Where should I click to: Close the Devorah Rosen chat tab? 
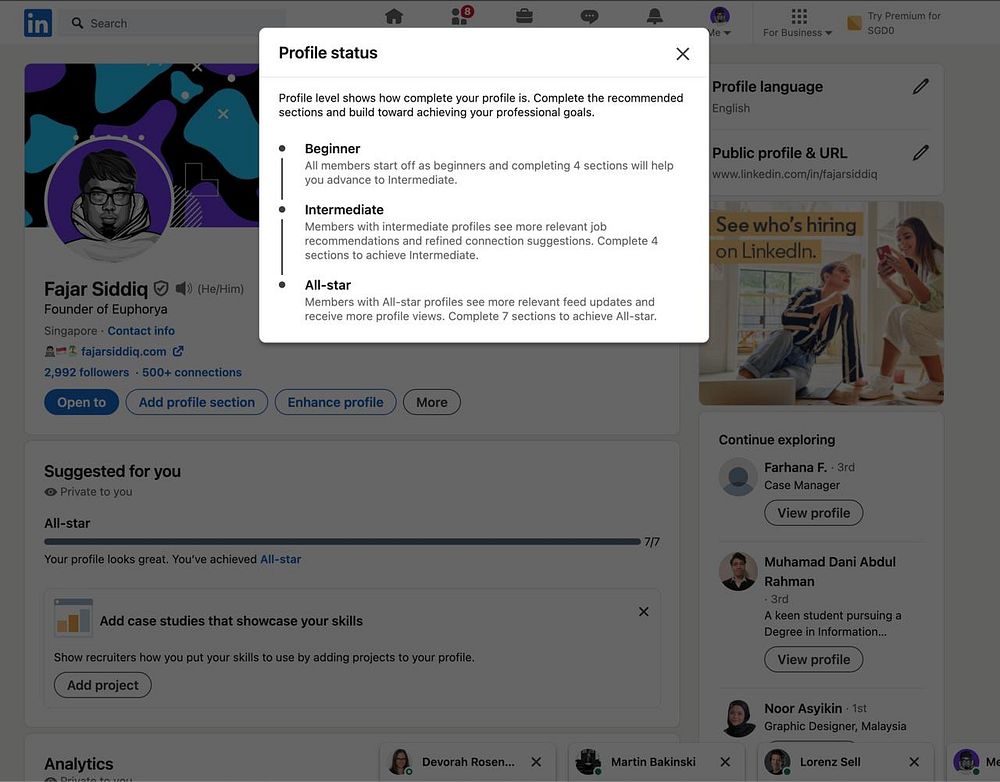tap(536, 762)
